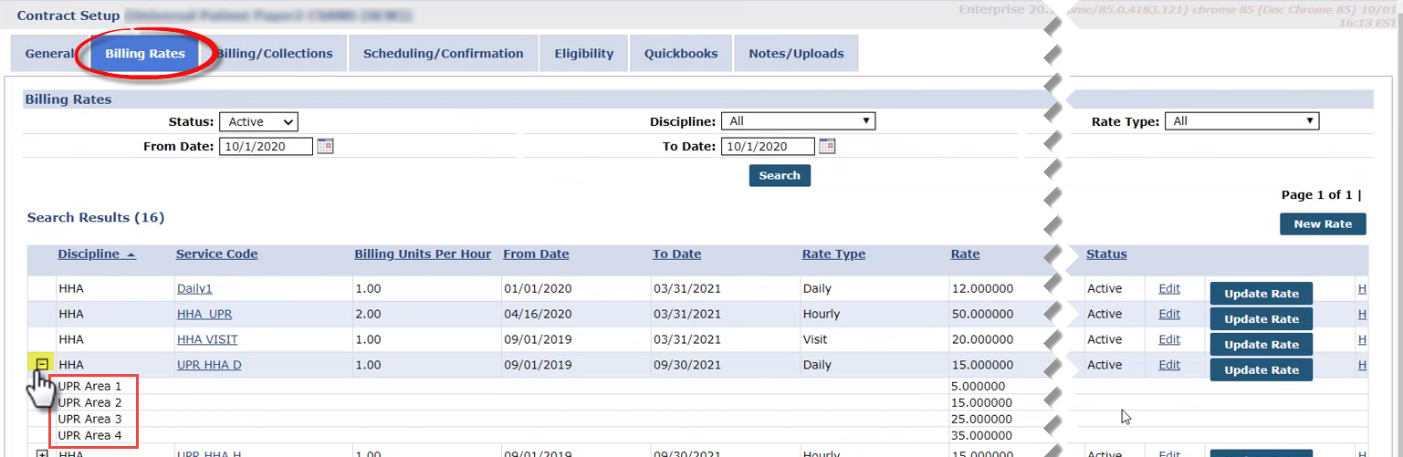The image size is (1403, 457).
Task: Open the Status dropdown
Action: (x=258, y=122)
